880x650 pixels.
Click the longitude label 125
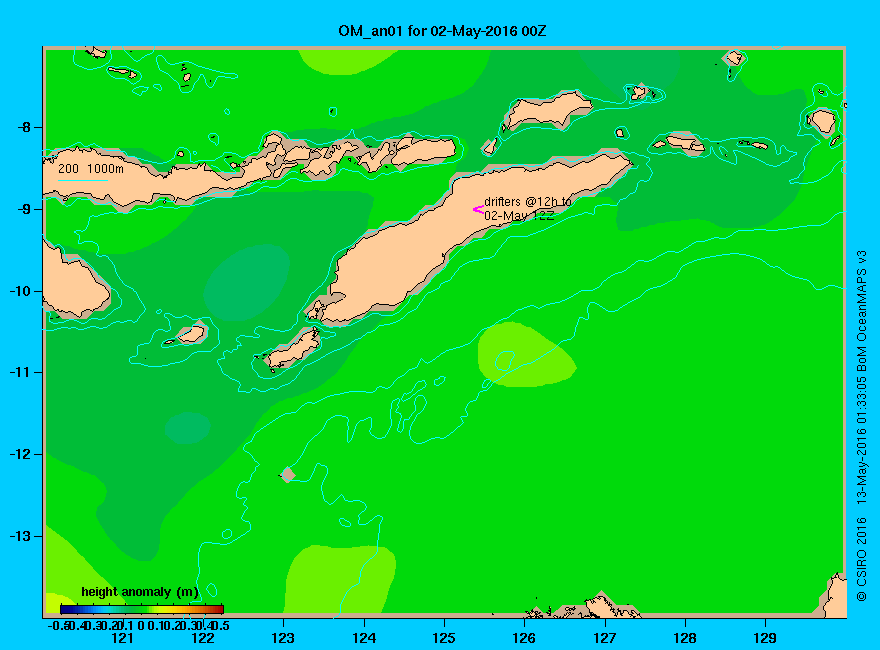(x=444, y=638)
